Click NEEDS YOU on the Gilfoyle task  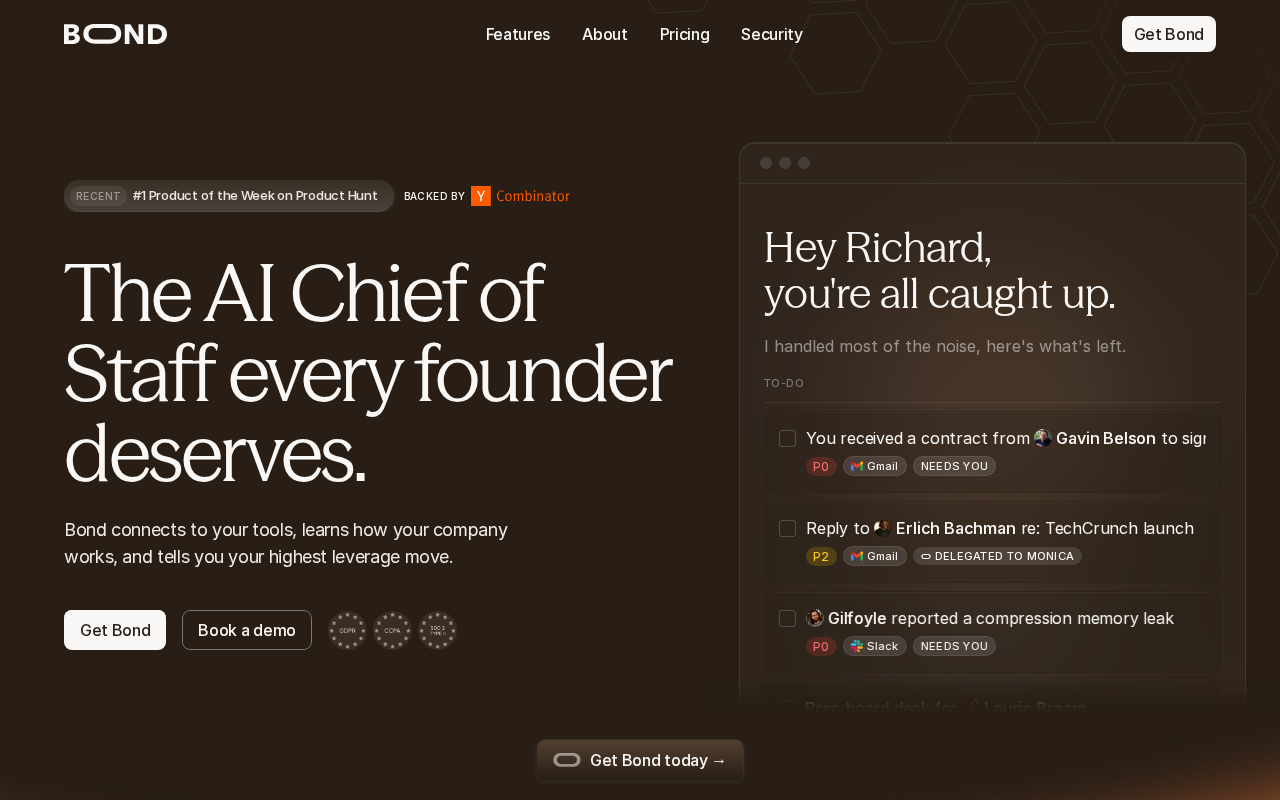point(954,646)
